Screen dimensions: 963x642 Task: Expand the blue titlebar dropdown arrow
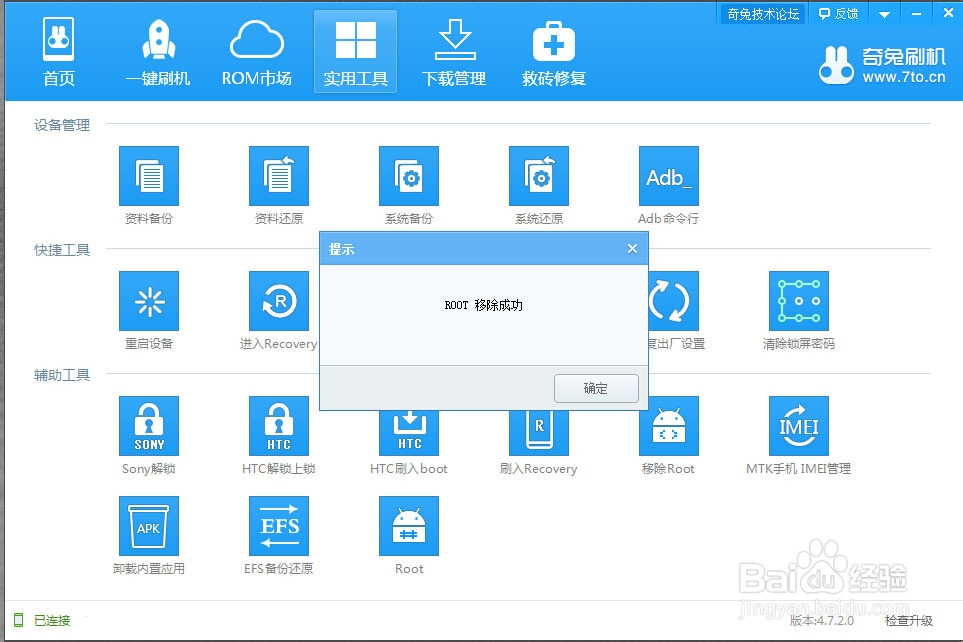(x=882, y=13)
